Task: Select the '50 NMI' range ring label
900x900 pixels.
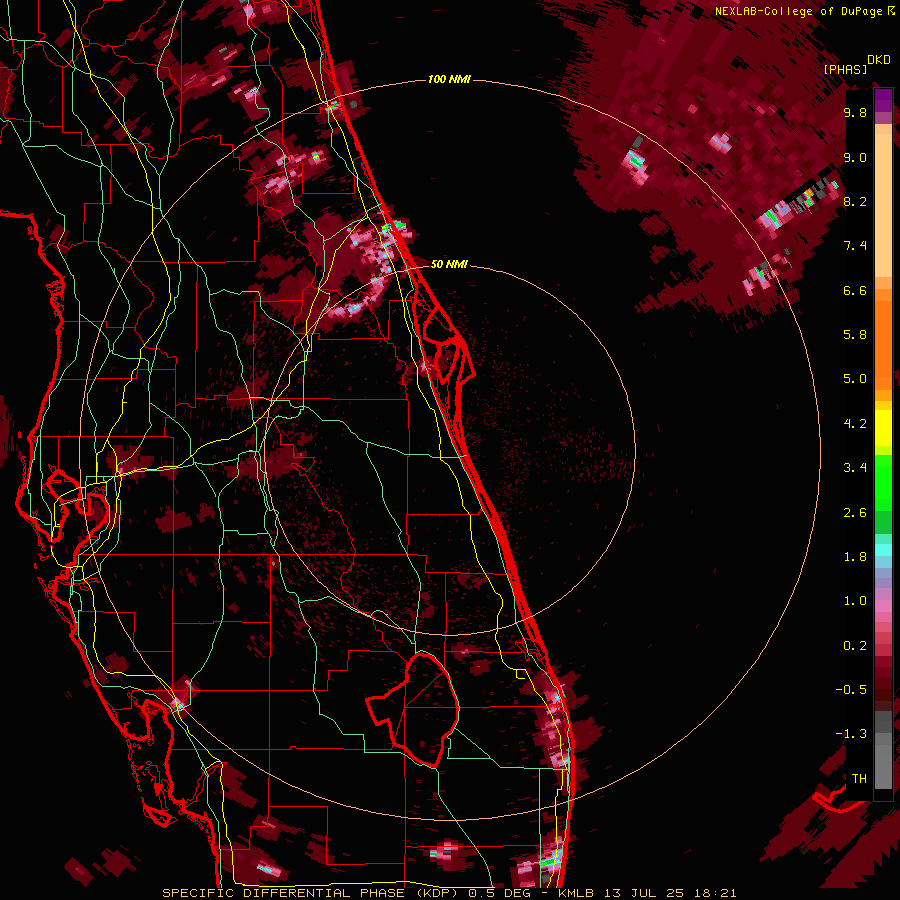Action: pos(449,264)
